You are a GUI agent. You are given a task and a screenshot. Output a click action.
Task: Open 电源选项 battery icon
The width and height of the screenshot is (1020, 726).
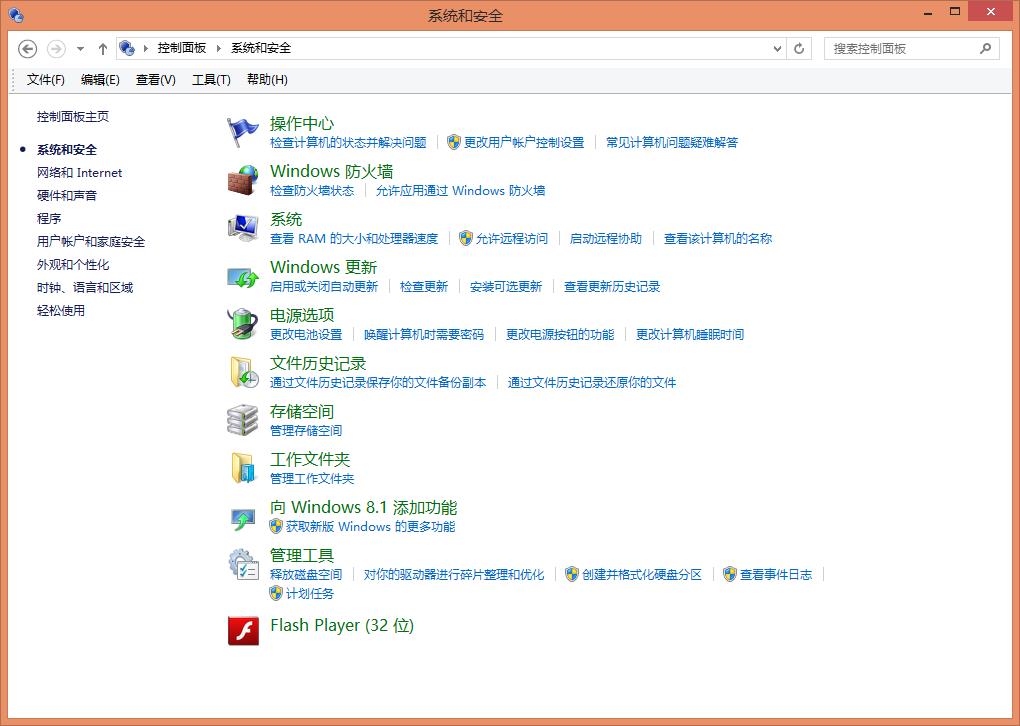click(x=242, y=323)
